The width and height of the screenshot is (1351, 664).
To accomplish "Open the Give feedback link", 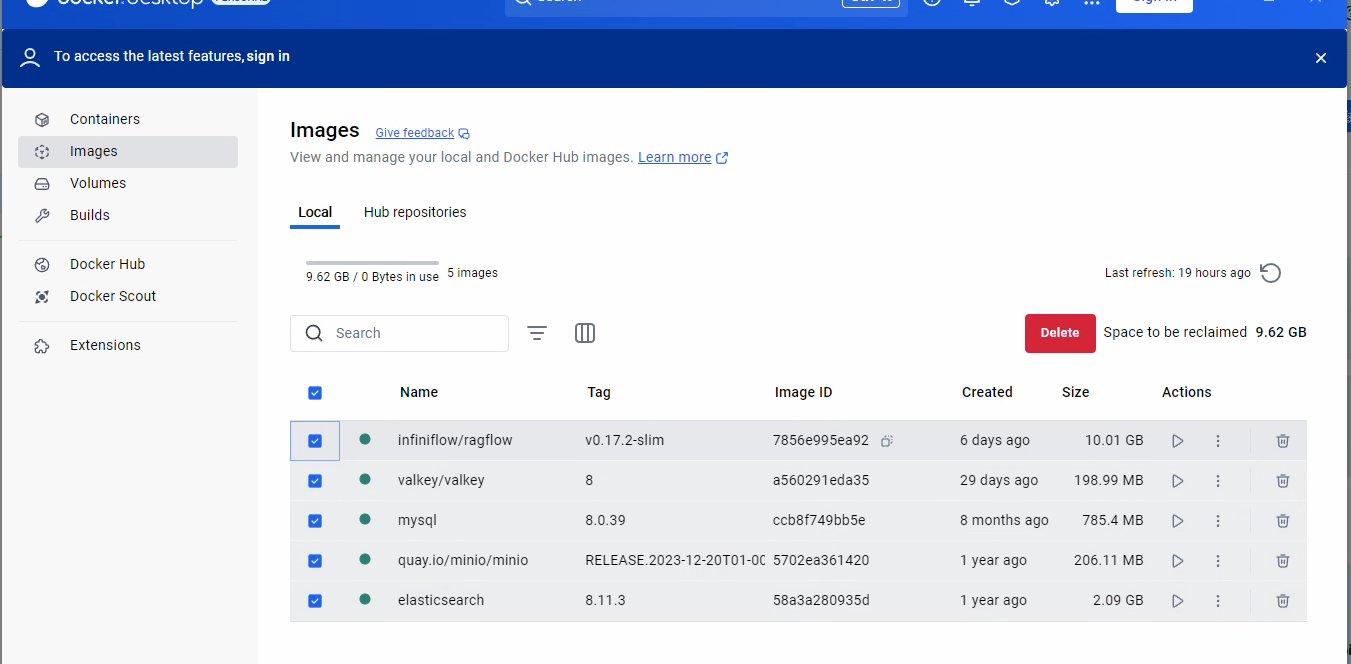I will click(x=422, y=133).
